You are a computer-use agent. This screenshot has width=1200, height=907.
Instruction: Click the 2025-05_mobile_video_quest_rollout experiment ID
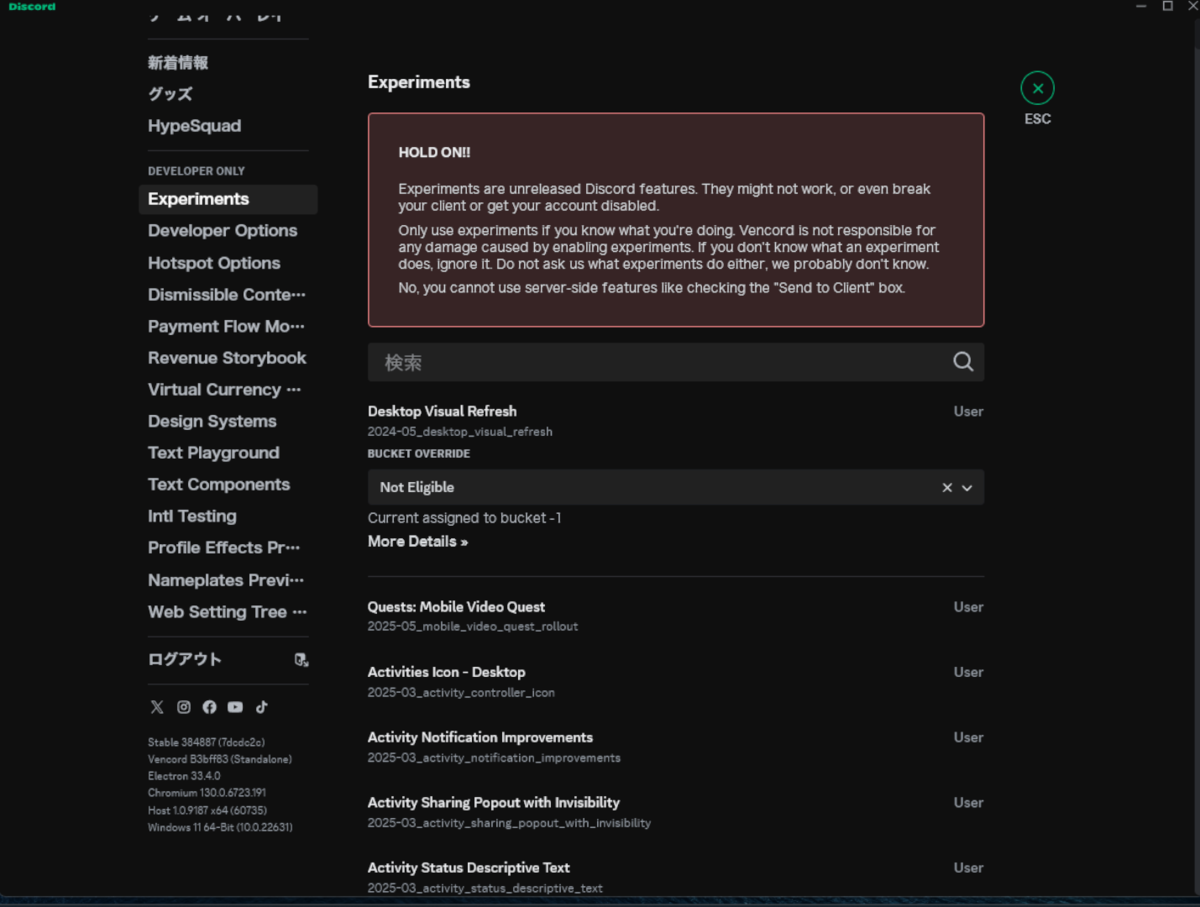pyautogui.click(x=473, y=627)
